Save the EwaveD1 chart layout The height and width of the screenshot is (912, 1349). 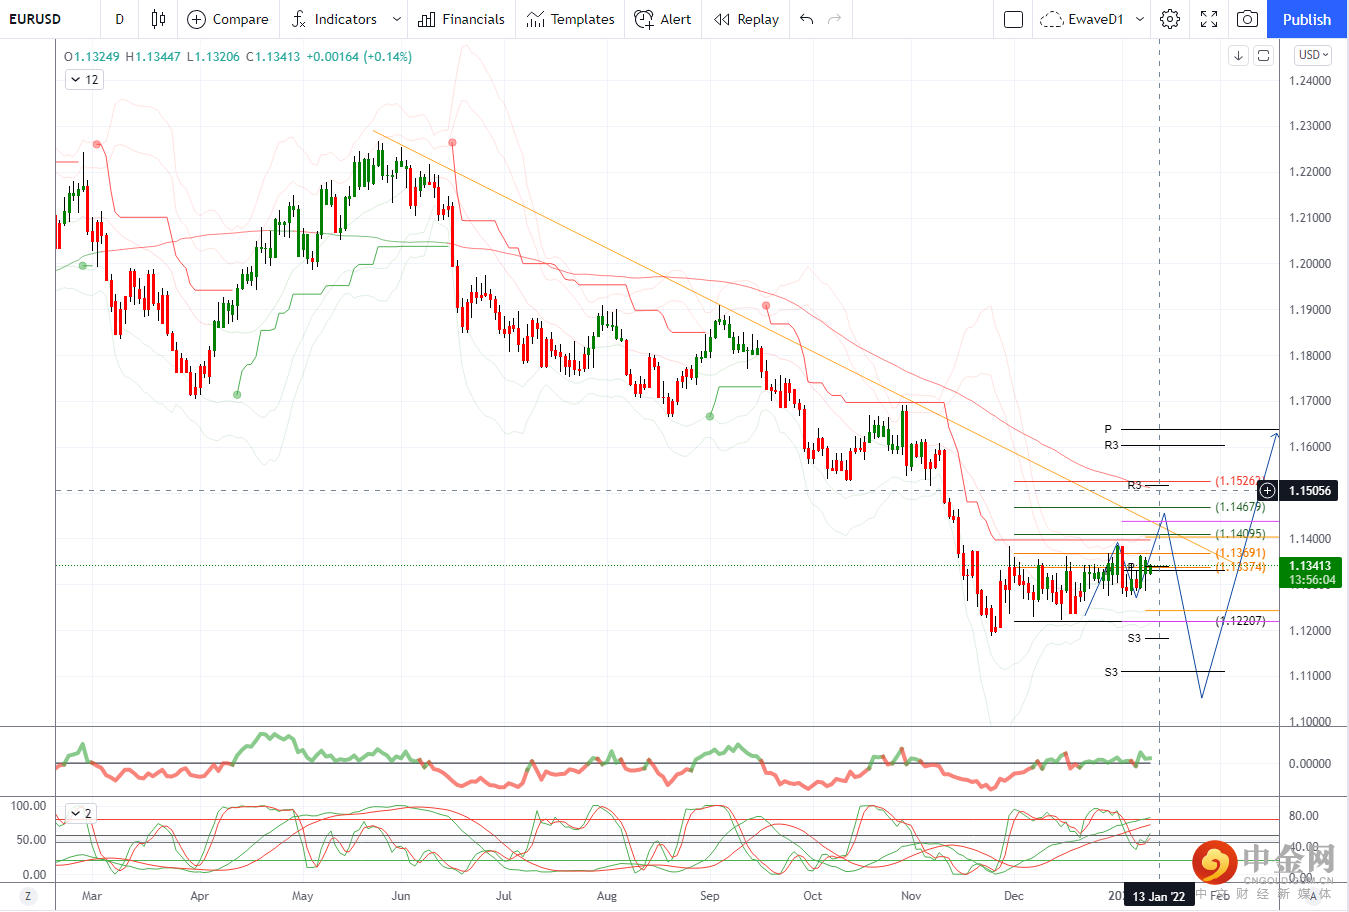1082,19
